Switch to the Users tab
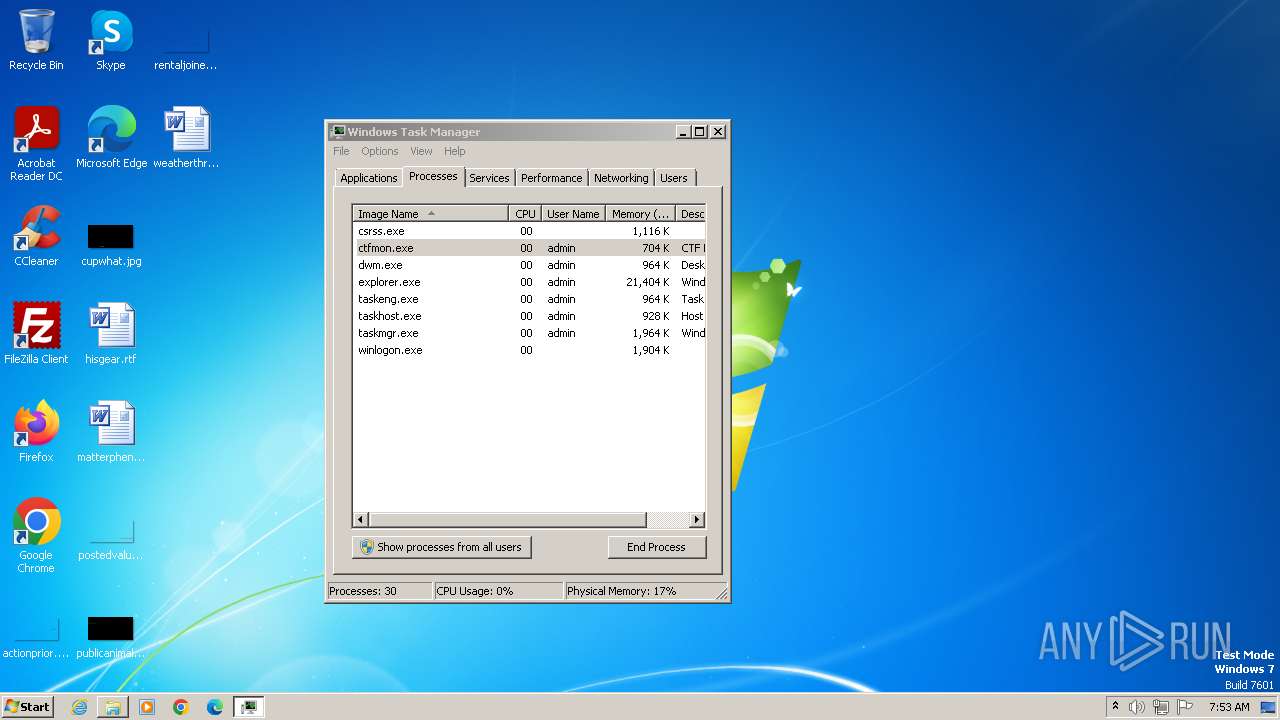The width and height of the screenshot is (1280, 720). 674,178
